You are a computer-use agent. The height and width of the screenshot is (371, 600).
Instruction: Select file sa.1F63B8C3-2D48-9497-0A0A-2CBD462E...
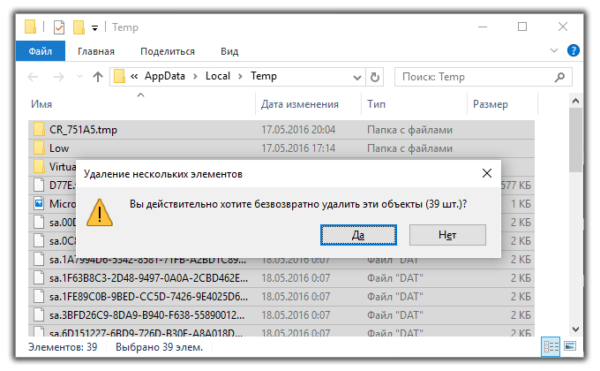(x=281, y=278)
